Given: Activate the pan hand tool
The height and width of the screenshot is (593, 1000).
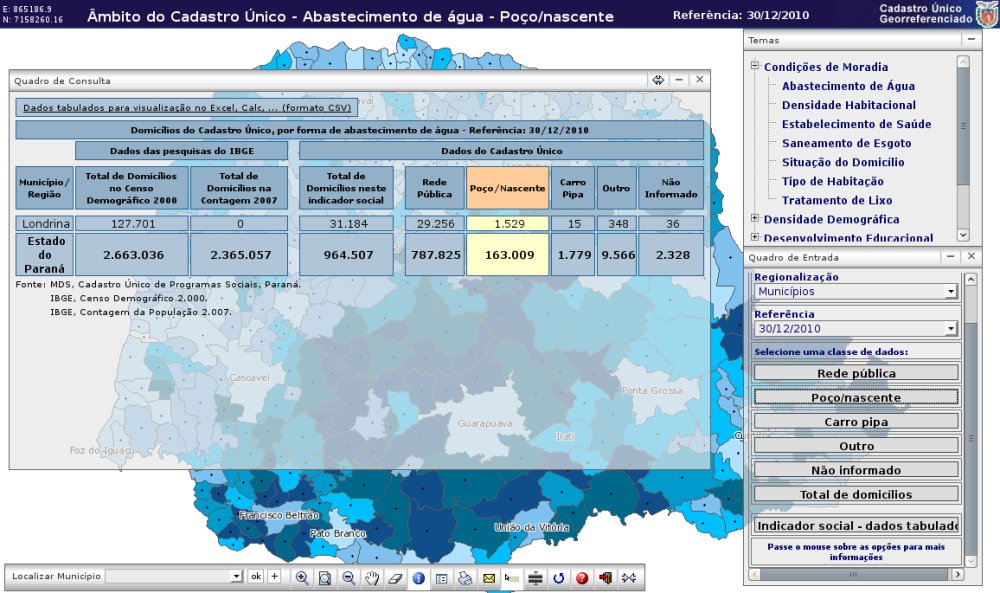Looking at the screenshot, I should tap(372, 577).
